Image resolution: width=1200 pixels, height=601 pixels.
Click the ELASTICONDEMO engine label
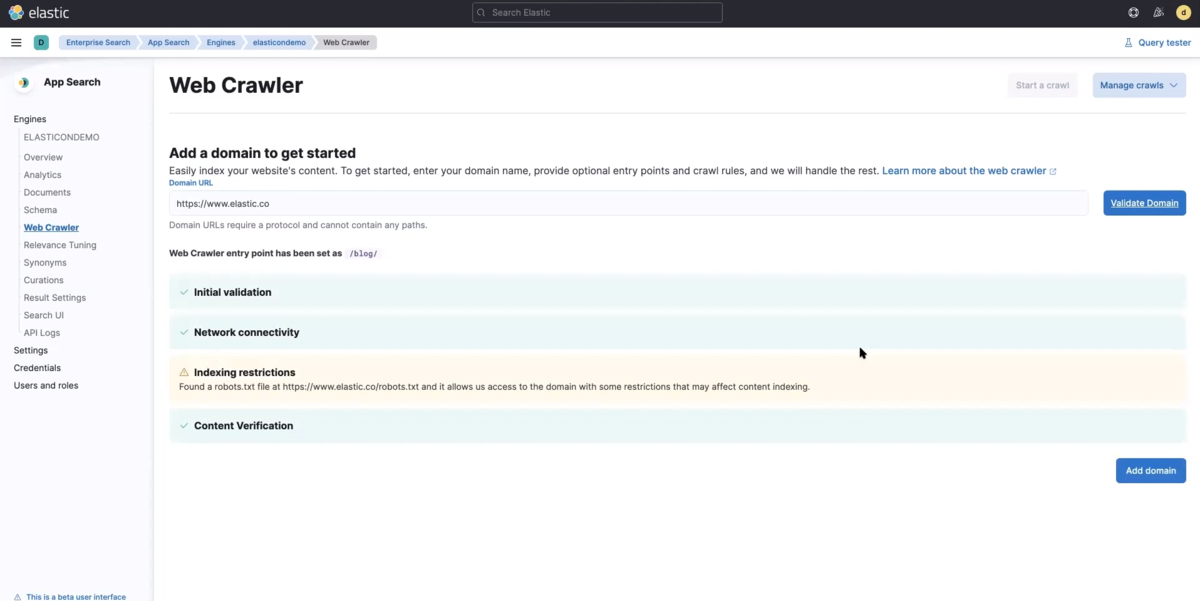pyautogui.click(x=61, y=137)
